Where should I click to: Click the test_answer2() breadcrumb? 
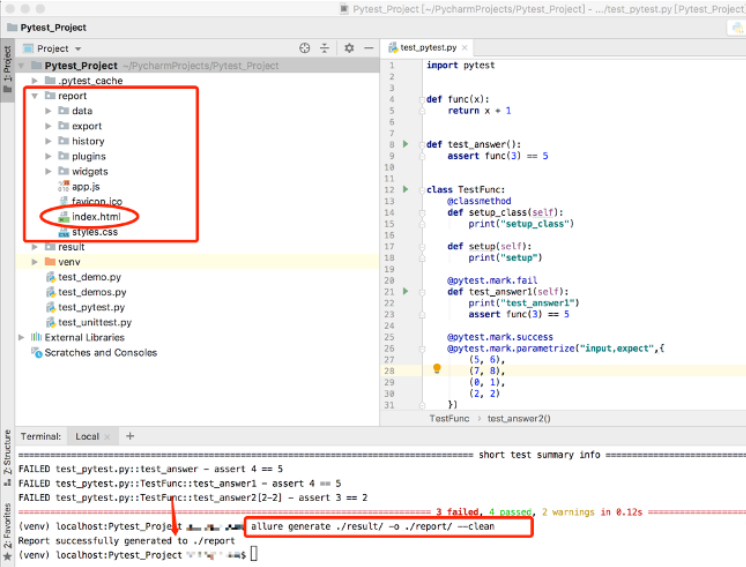pos(519,419)
